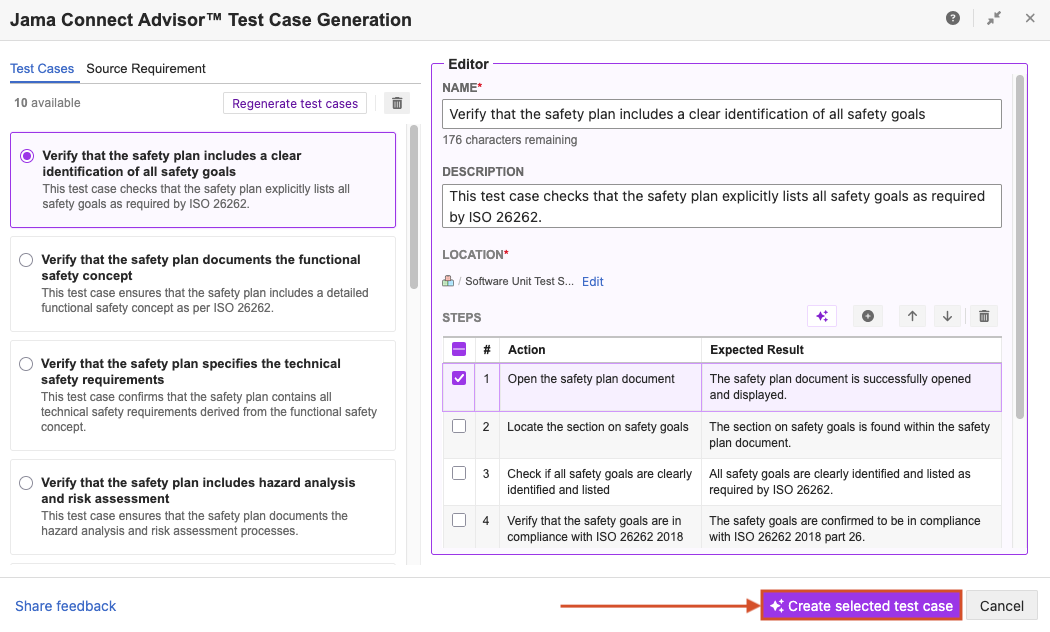
Task: Check step 4 Verify safety goals compliance
Action: coord(459,520)
